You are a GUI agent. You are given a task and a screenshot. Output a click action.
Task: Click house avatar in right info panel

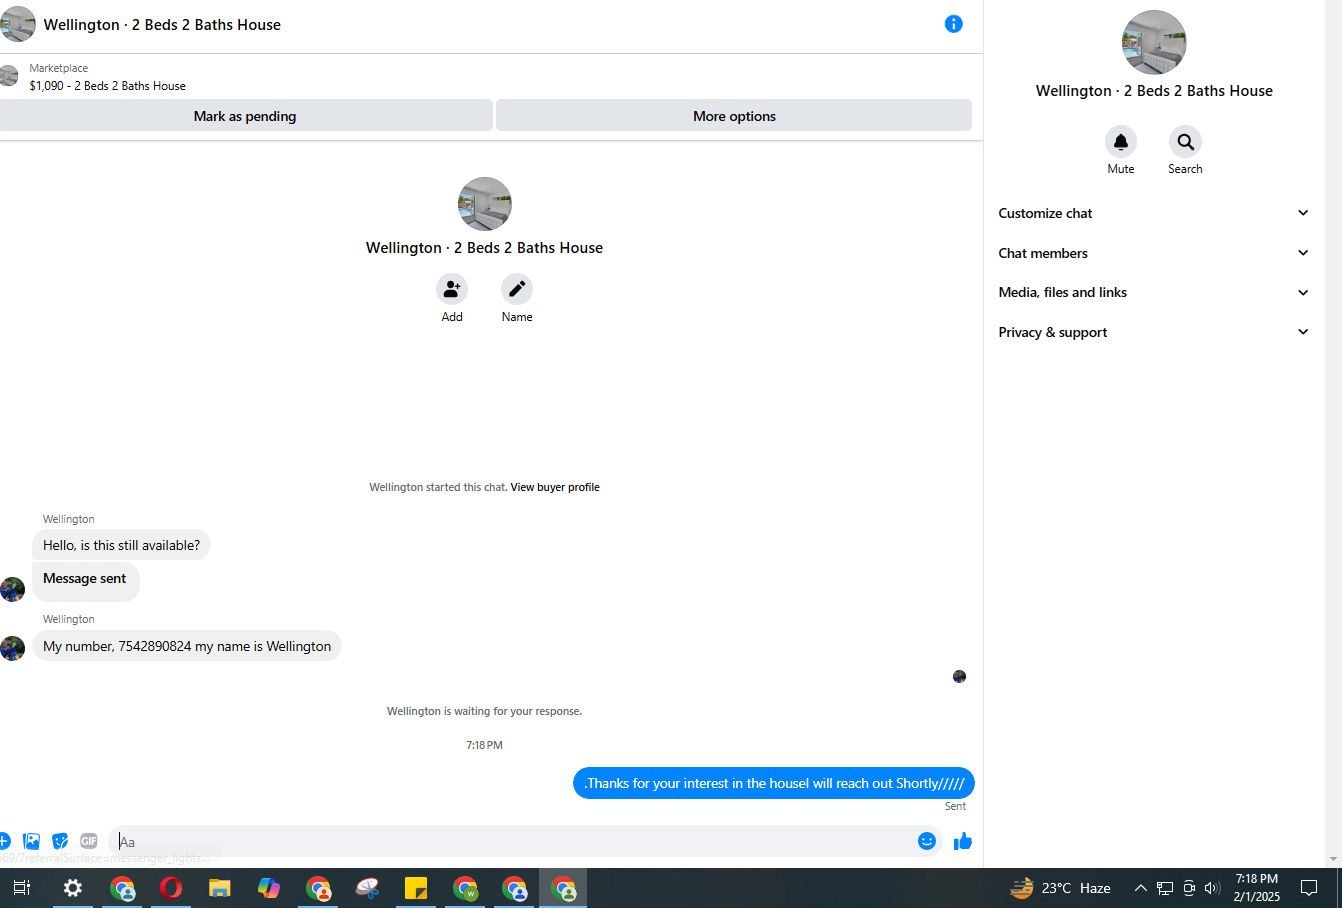pyautogui.click(x=1154, y=43)
